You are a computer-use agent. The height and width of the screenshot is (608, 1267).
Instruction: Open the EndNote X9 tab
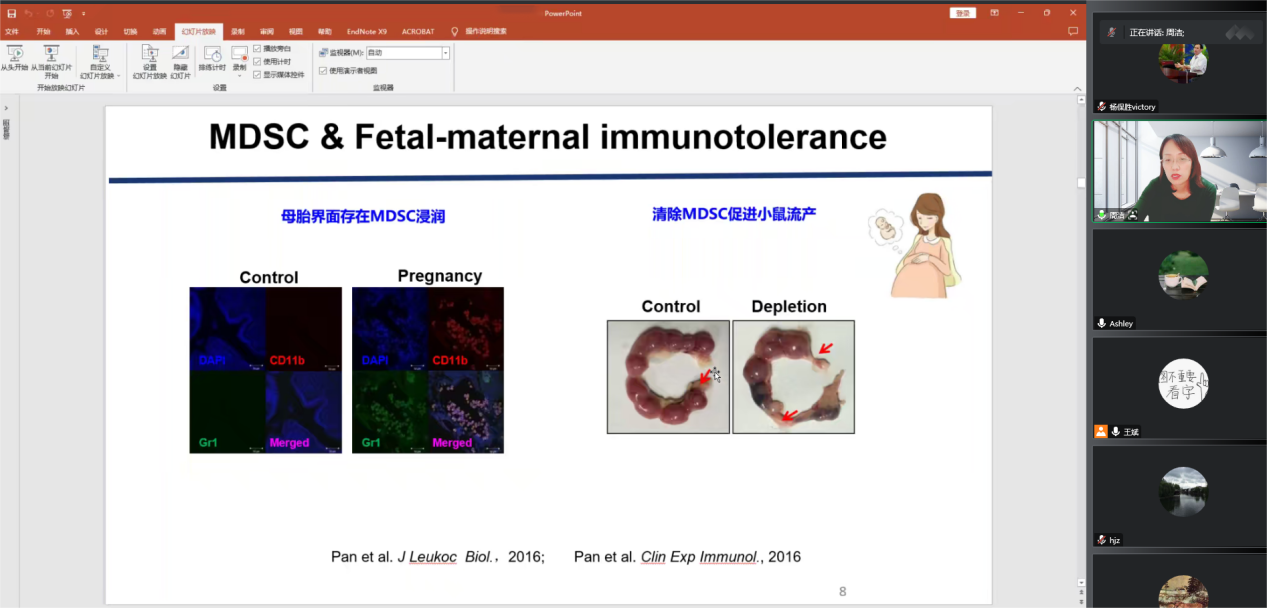(366, 31)
